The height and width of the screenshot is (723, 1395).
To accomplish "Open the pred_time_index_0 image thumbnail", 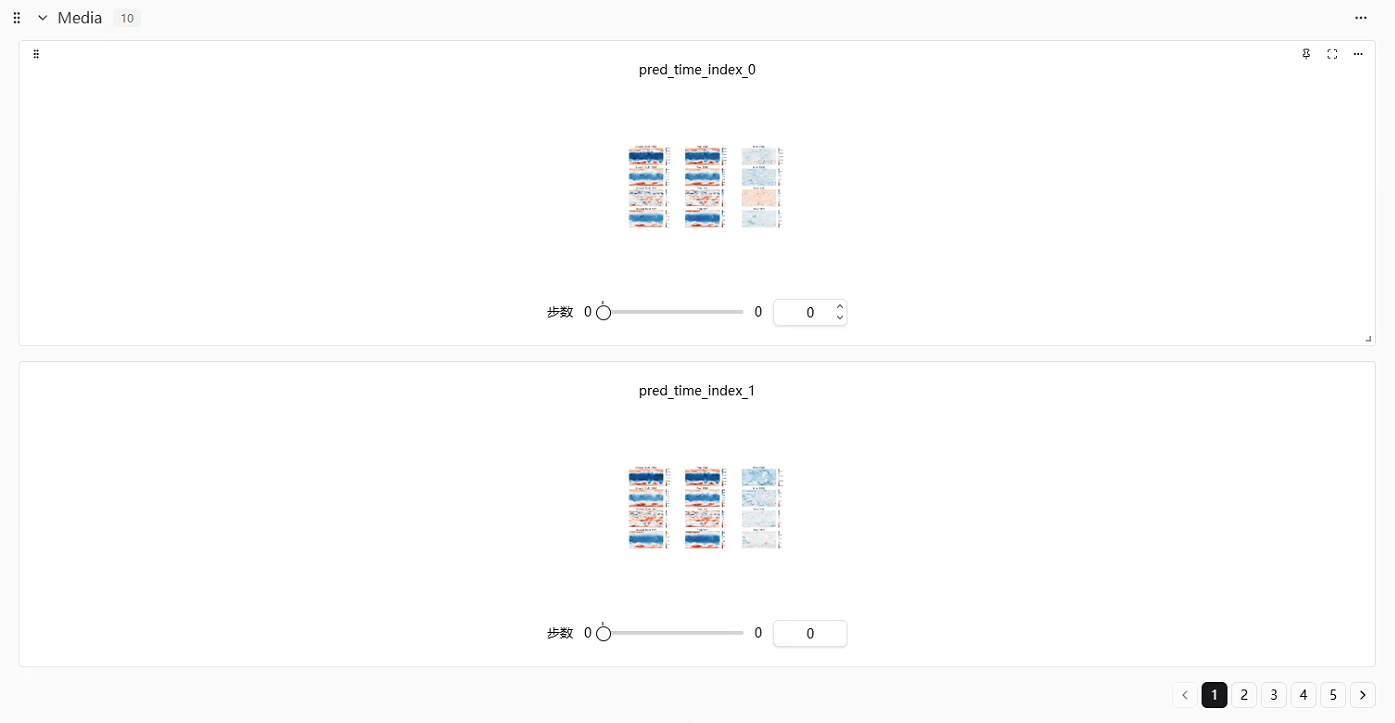I will 705,187.
